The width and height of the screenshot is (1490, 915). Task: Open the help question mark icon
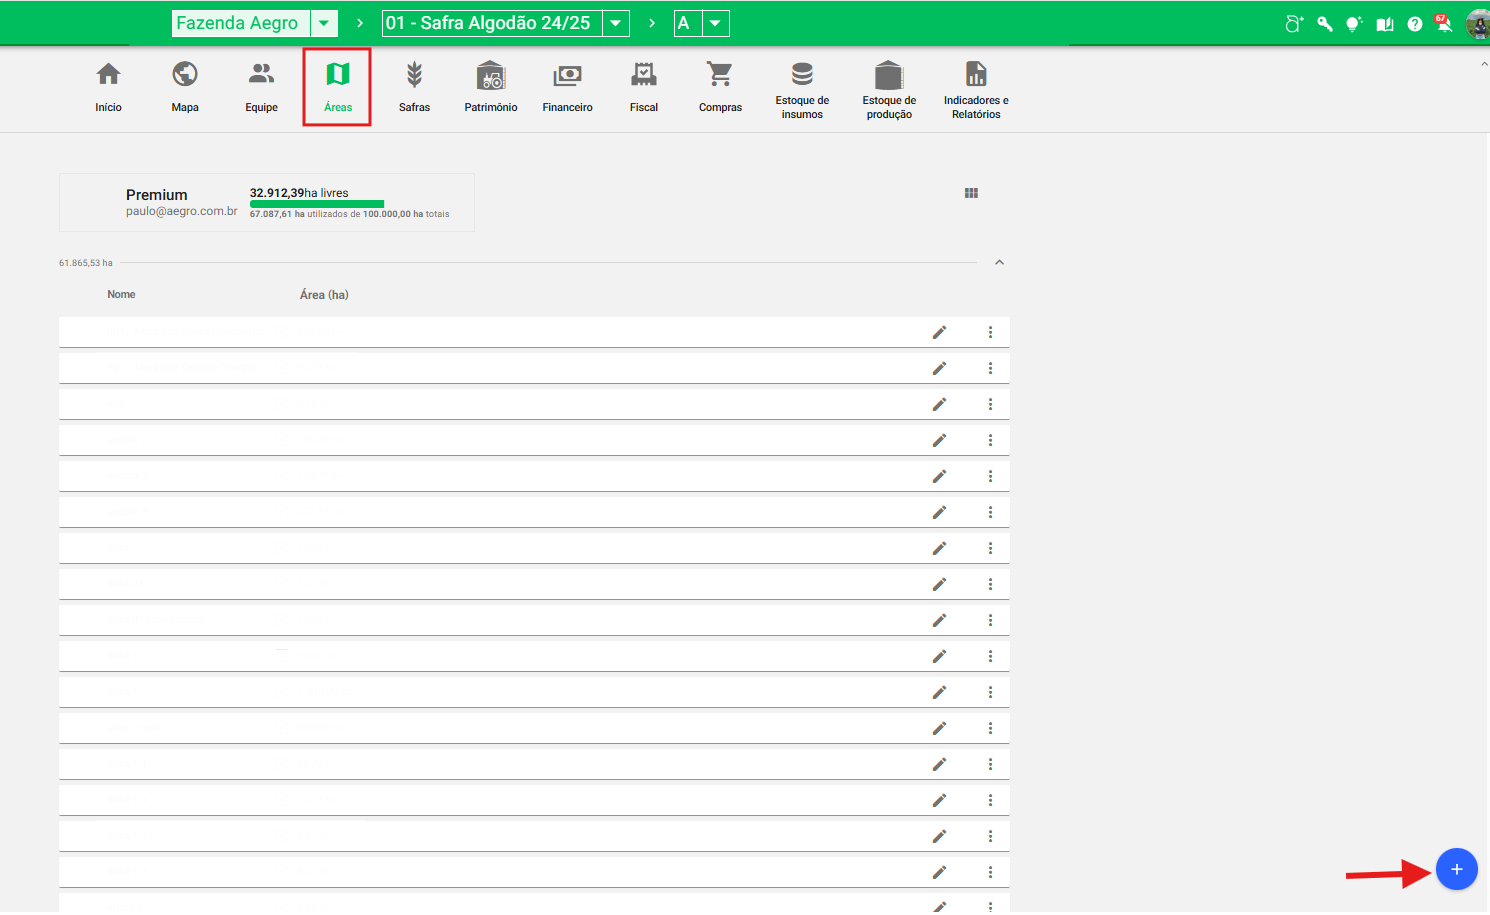point(1414,24)
